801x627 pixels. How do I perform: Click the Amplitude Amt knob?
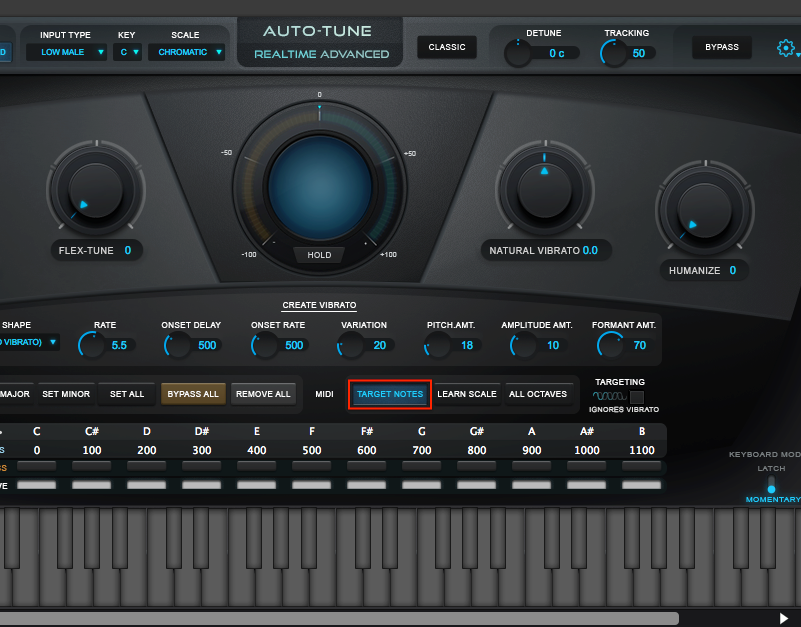(x=524, y=345)
